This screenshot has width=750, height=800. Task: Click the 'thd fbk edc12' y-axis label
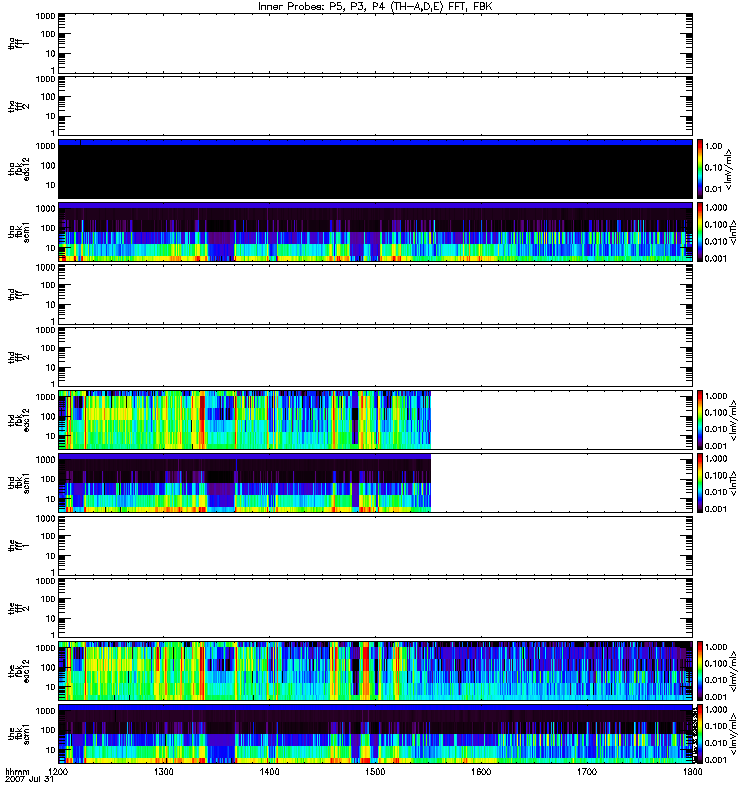18,420
